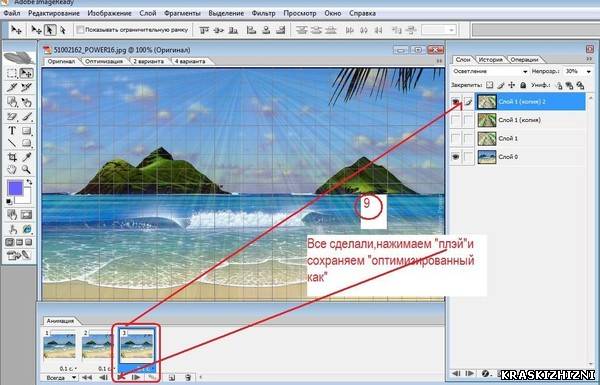This screenshot has height=385, width=600.
Task: Click the blue foreground color swatch
Action: click(16, 188)
